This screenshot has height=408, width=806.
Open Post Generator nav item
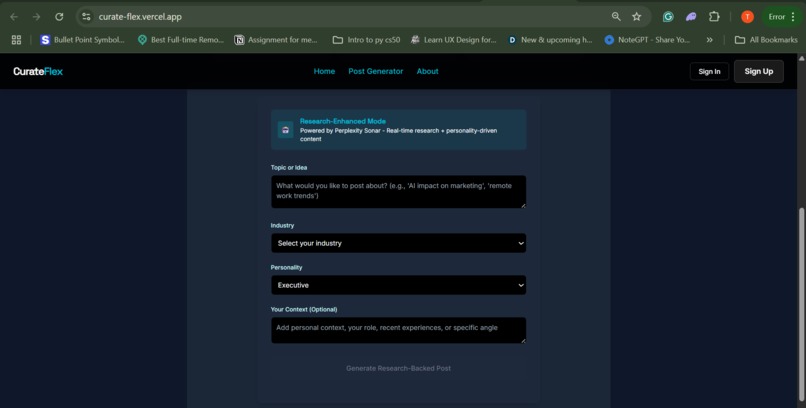click(x=376, y=71)
